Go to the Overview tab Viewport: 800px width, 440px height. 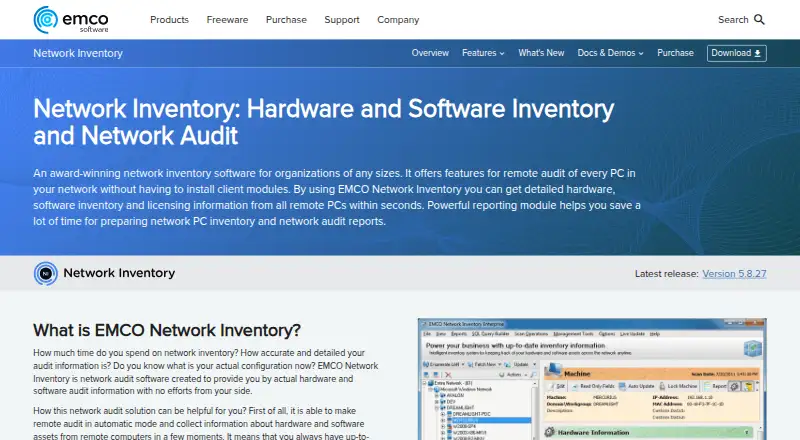(x=430, y=53)
